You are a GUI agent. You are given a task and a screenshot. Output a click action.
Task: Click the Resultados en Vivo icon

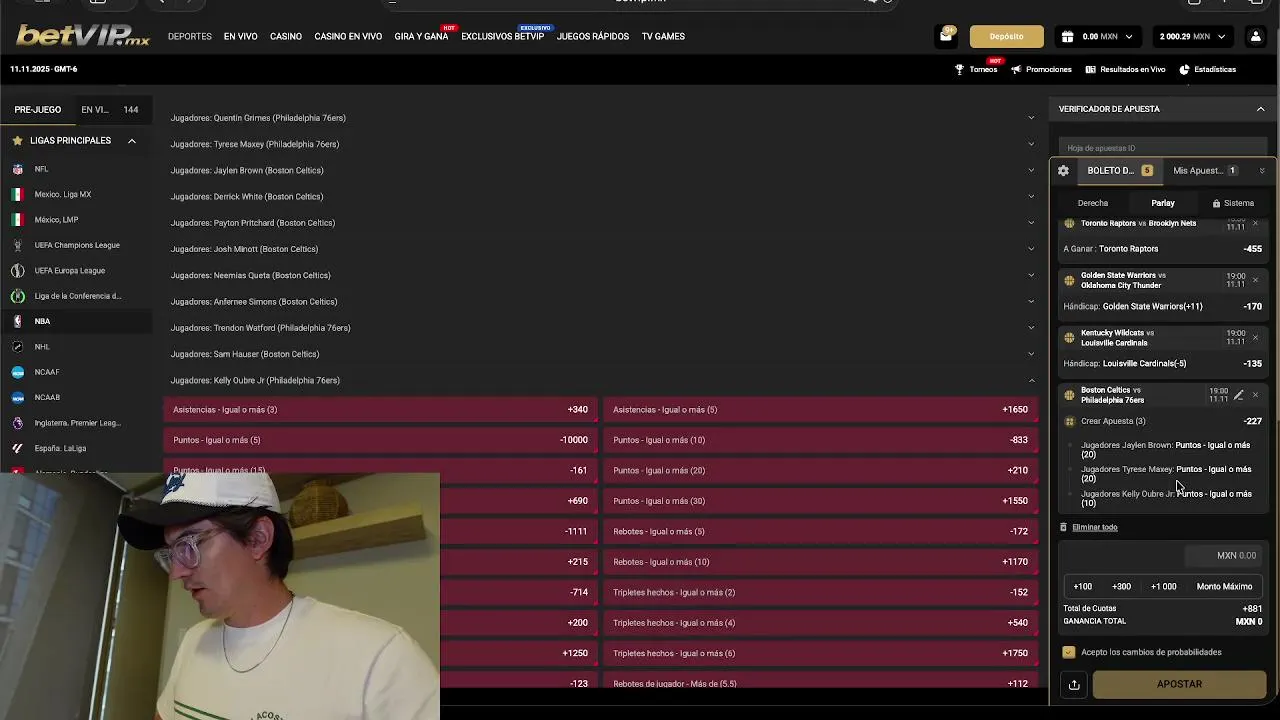[1090, 69]
